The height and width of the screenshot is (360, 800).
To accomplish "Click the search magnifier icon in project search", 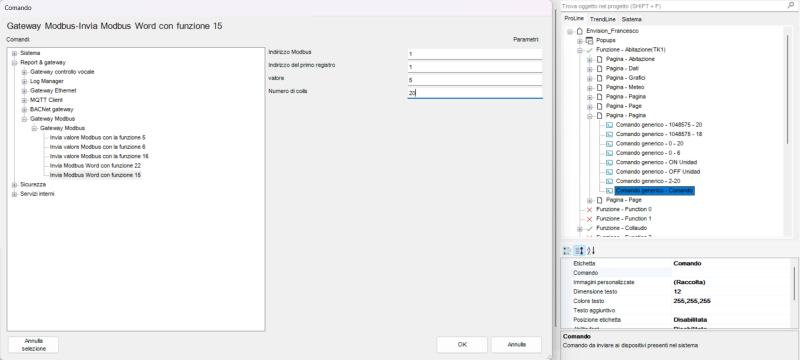I will click(x=792, y=5).
